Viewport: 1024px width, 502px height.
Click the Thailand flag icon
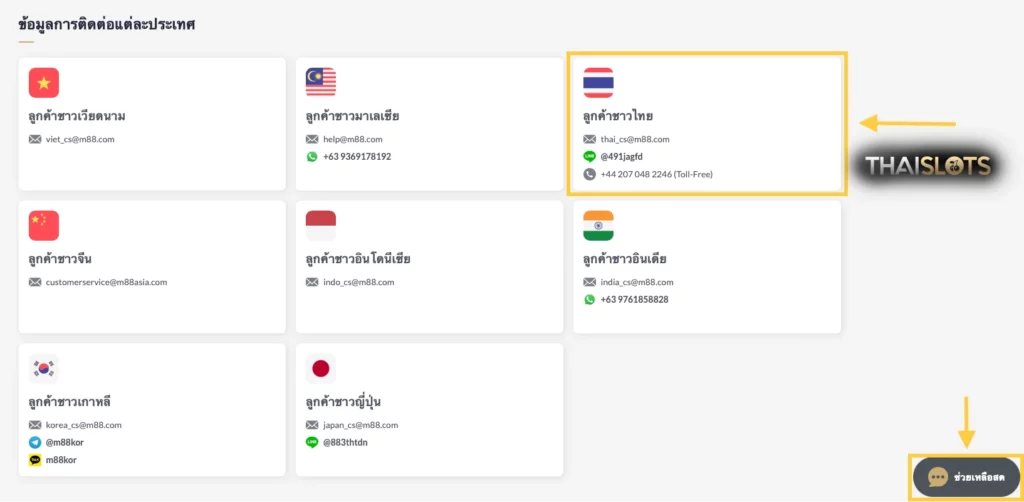click(x=598, y=83)
